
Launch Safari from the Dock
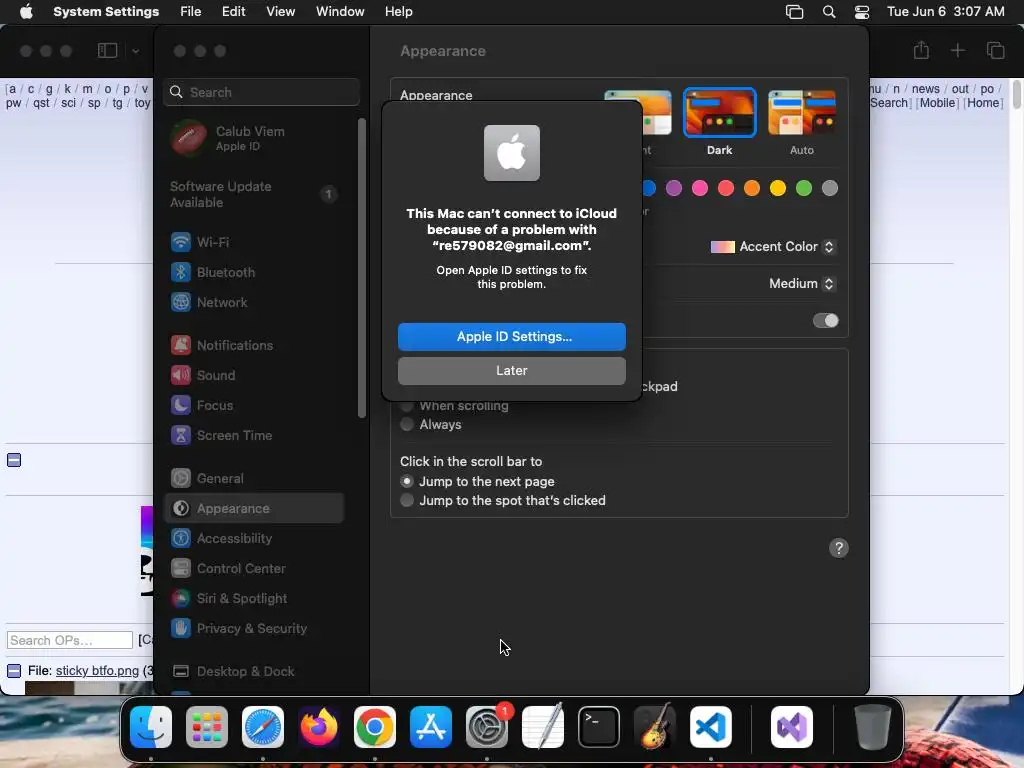tap(263, 727)
